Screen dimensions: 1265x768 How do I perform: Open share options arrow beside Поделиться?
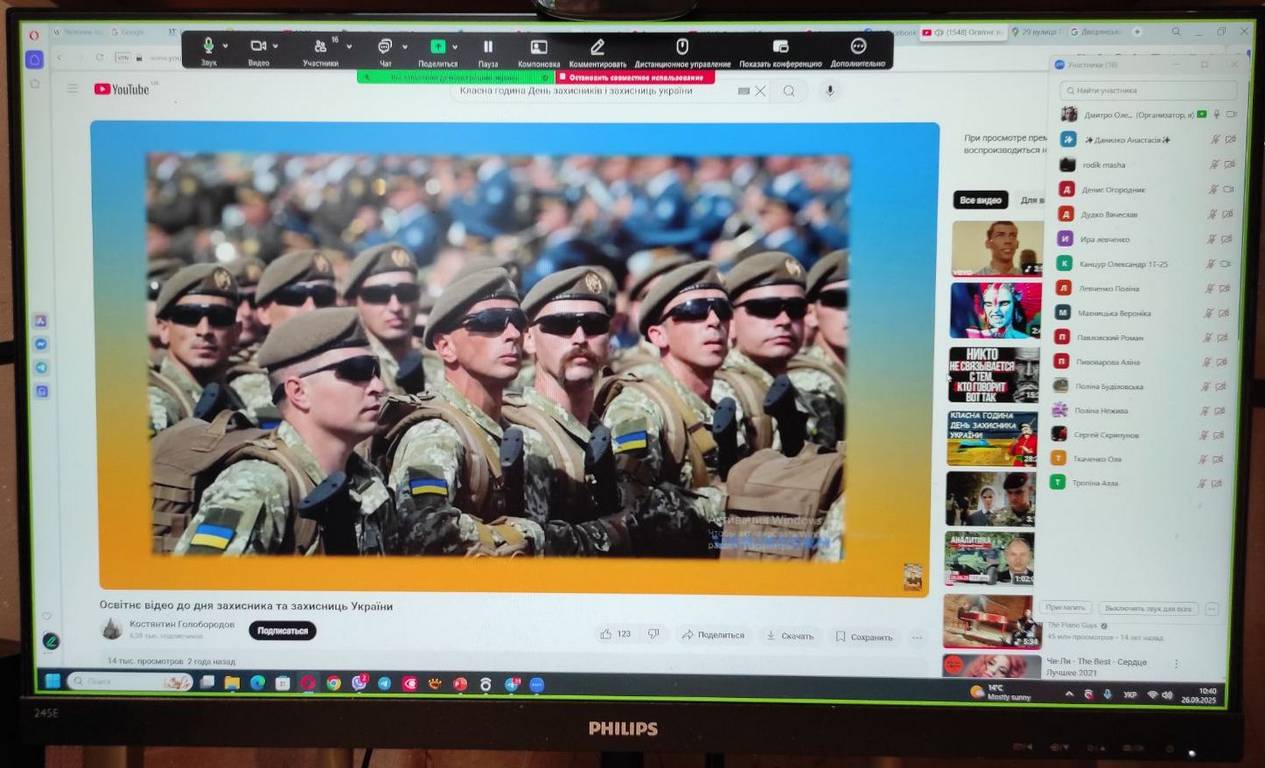[x=455, y=46]
